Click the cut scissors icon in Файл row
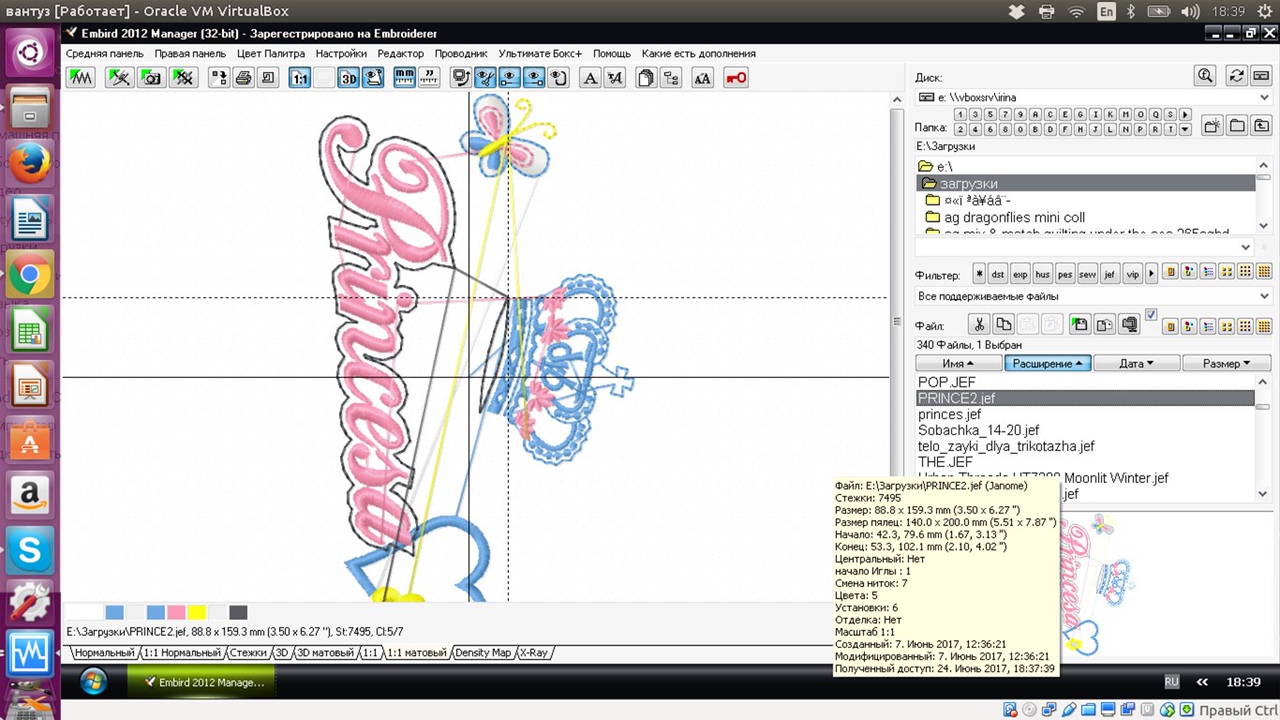 979,325
